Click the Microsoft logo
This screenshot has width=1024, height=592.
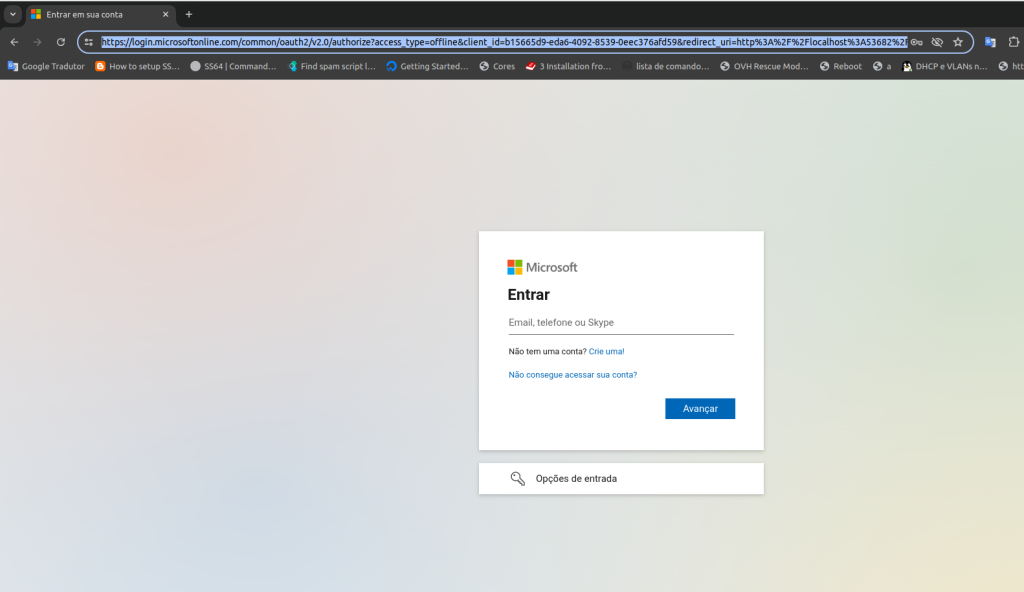pyautogui.click(x=542, y=267)
